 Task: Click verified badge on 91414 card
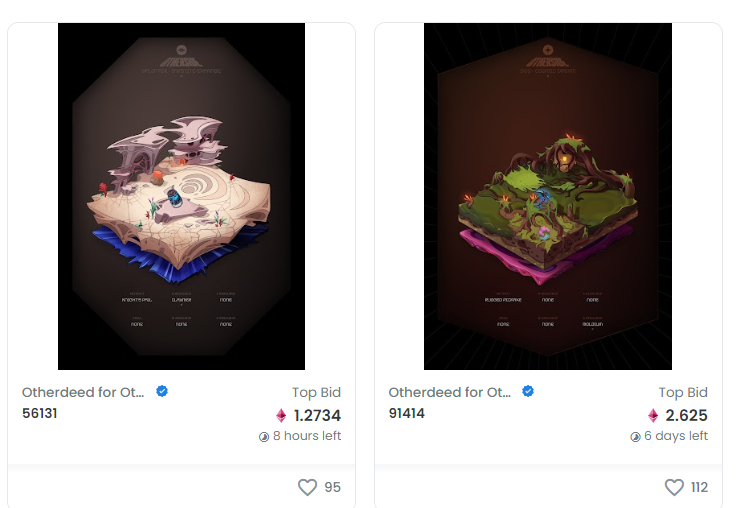click(528, 391)
